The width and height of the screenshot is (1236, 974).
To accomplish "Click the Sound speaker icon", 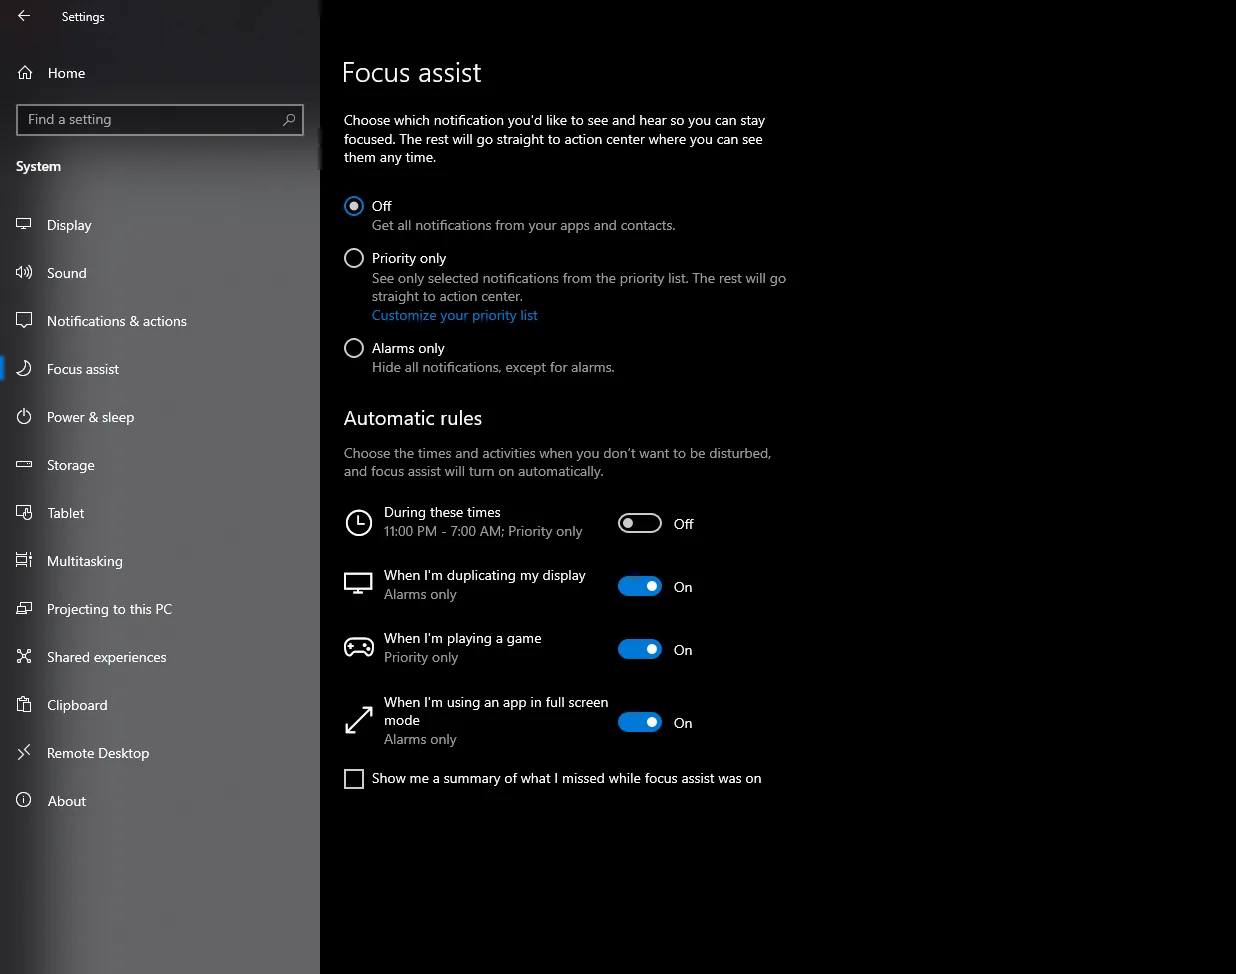I will point(24,273).
